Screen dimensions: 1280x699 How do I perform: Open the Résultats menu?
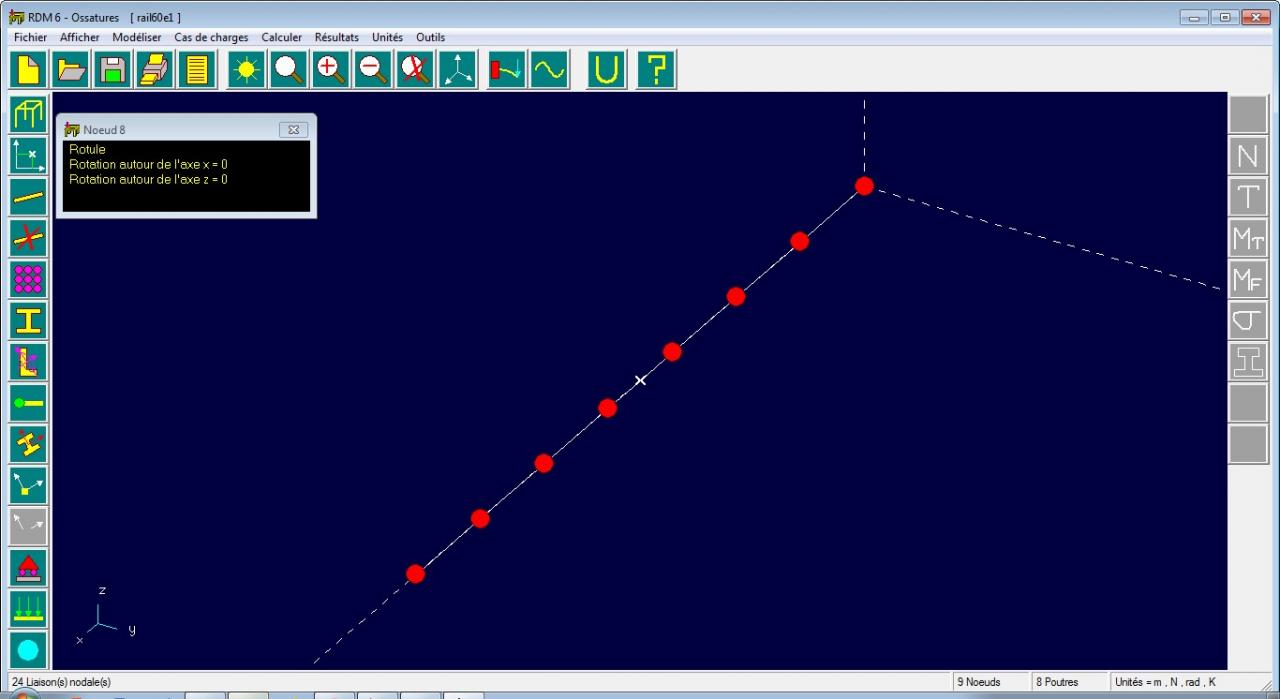point(337,37)
